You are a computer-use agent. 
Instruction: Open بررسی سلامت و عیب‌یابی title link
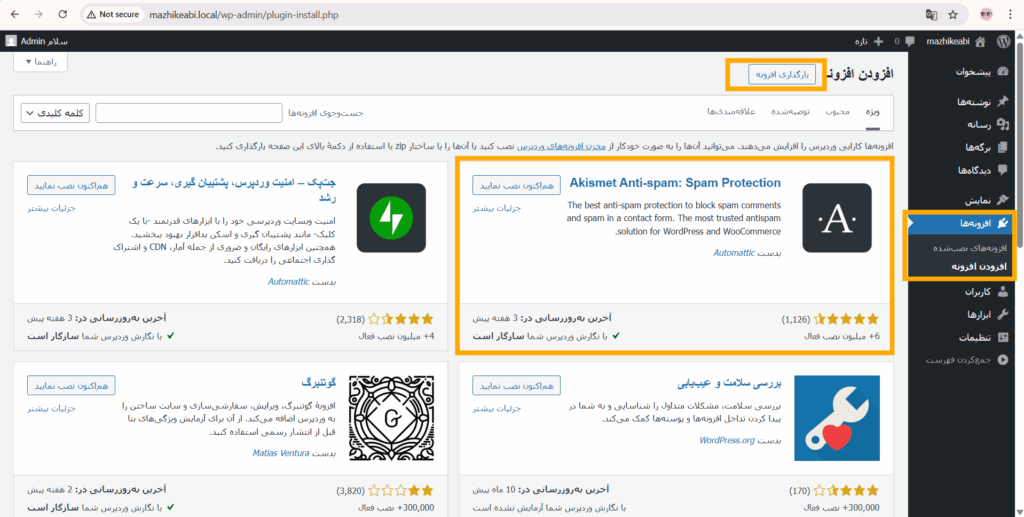[729, 383]
